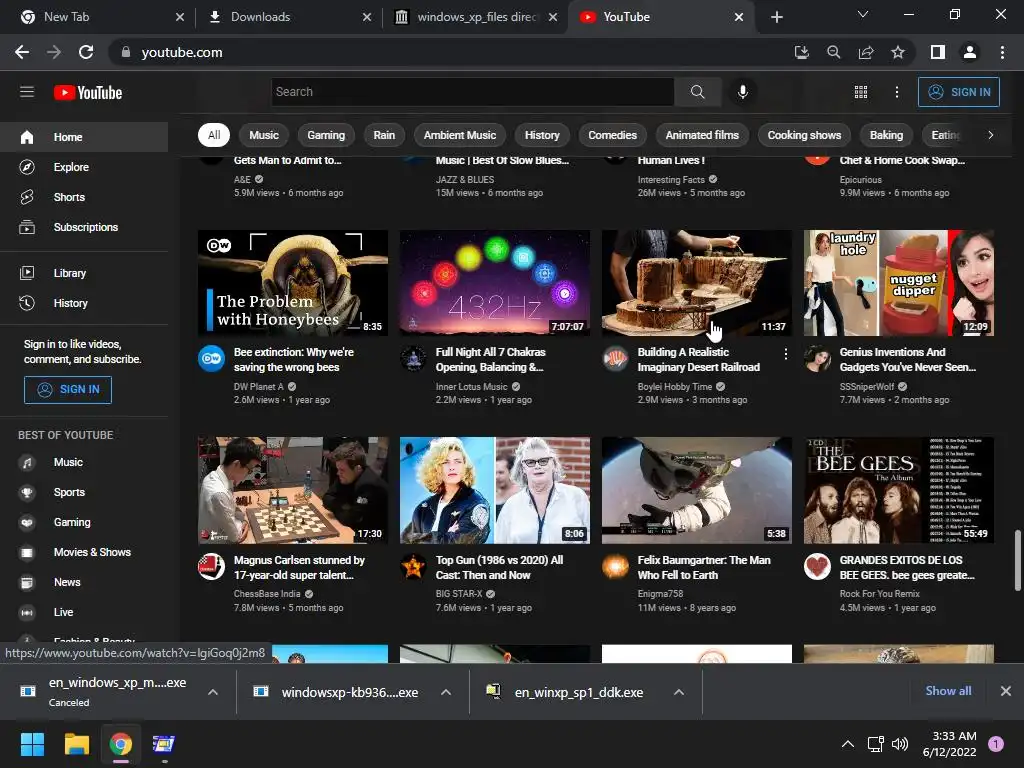Expand windowsxp-kb936 download options chevron

pyautogui.click(x=446, y=692)
